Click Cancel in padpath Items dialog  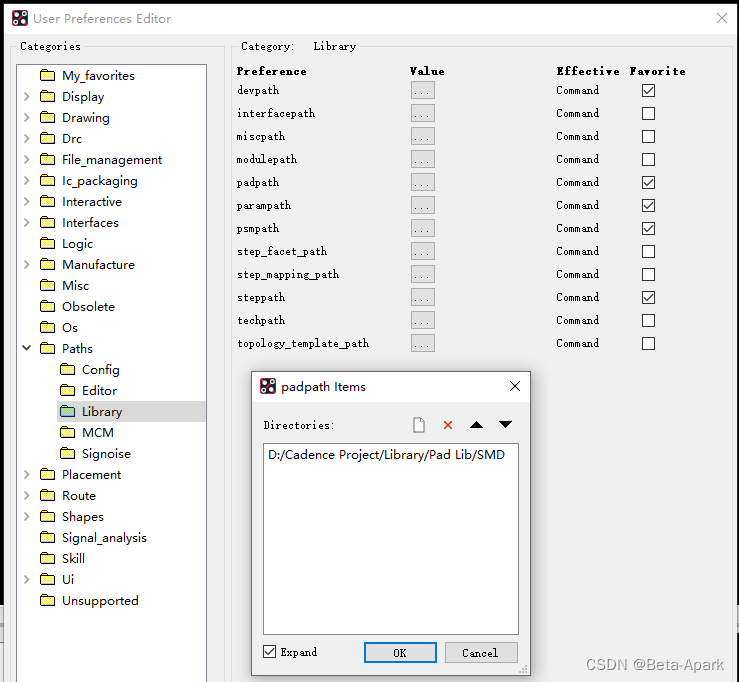pyautogui.click(x=480, y=653)
